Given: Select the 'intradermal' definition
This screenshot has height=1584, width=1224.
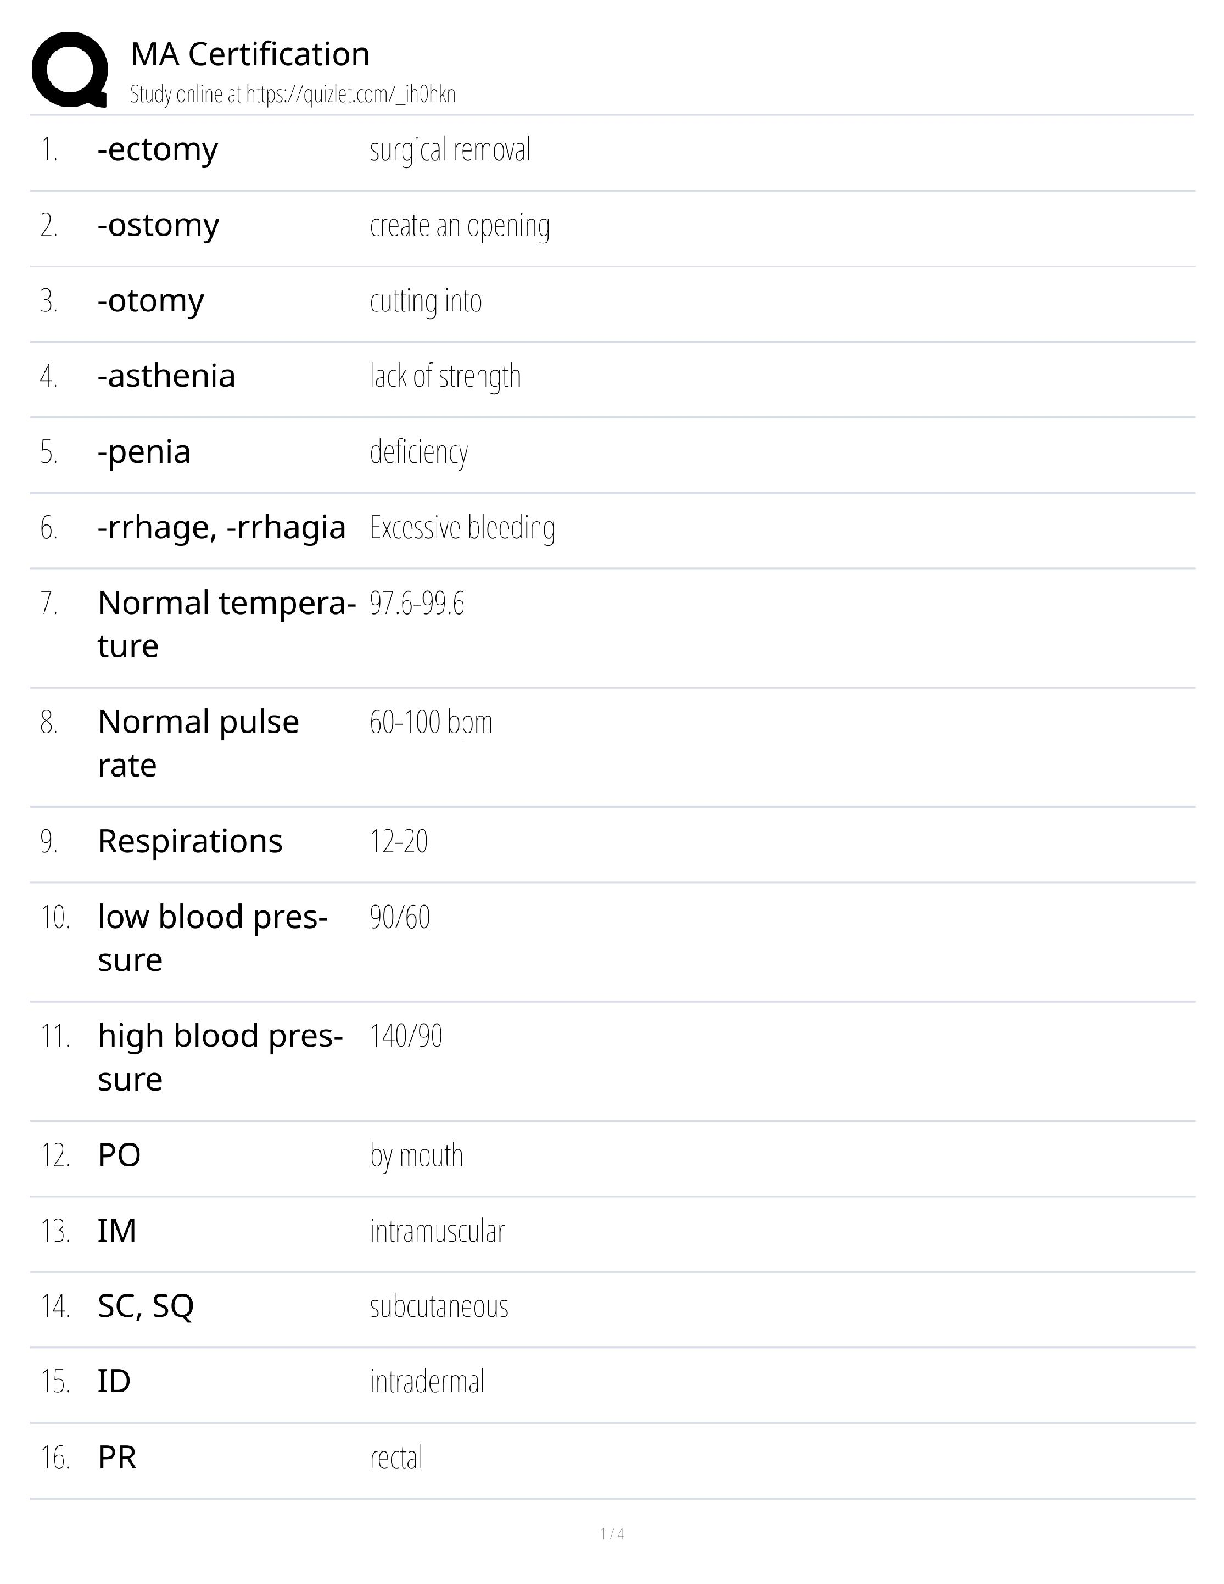Looking at the screenshot, I should coord(427,1382).
